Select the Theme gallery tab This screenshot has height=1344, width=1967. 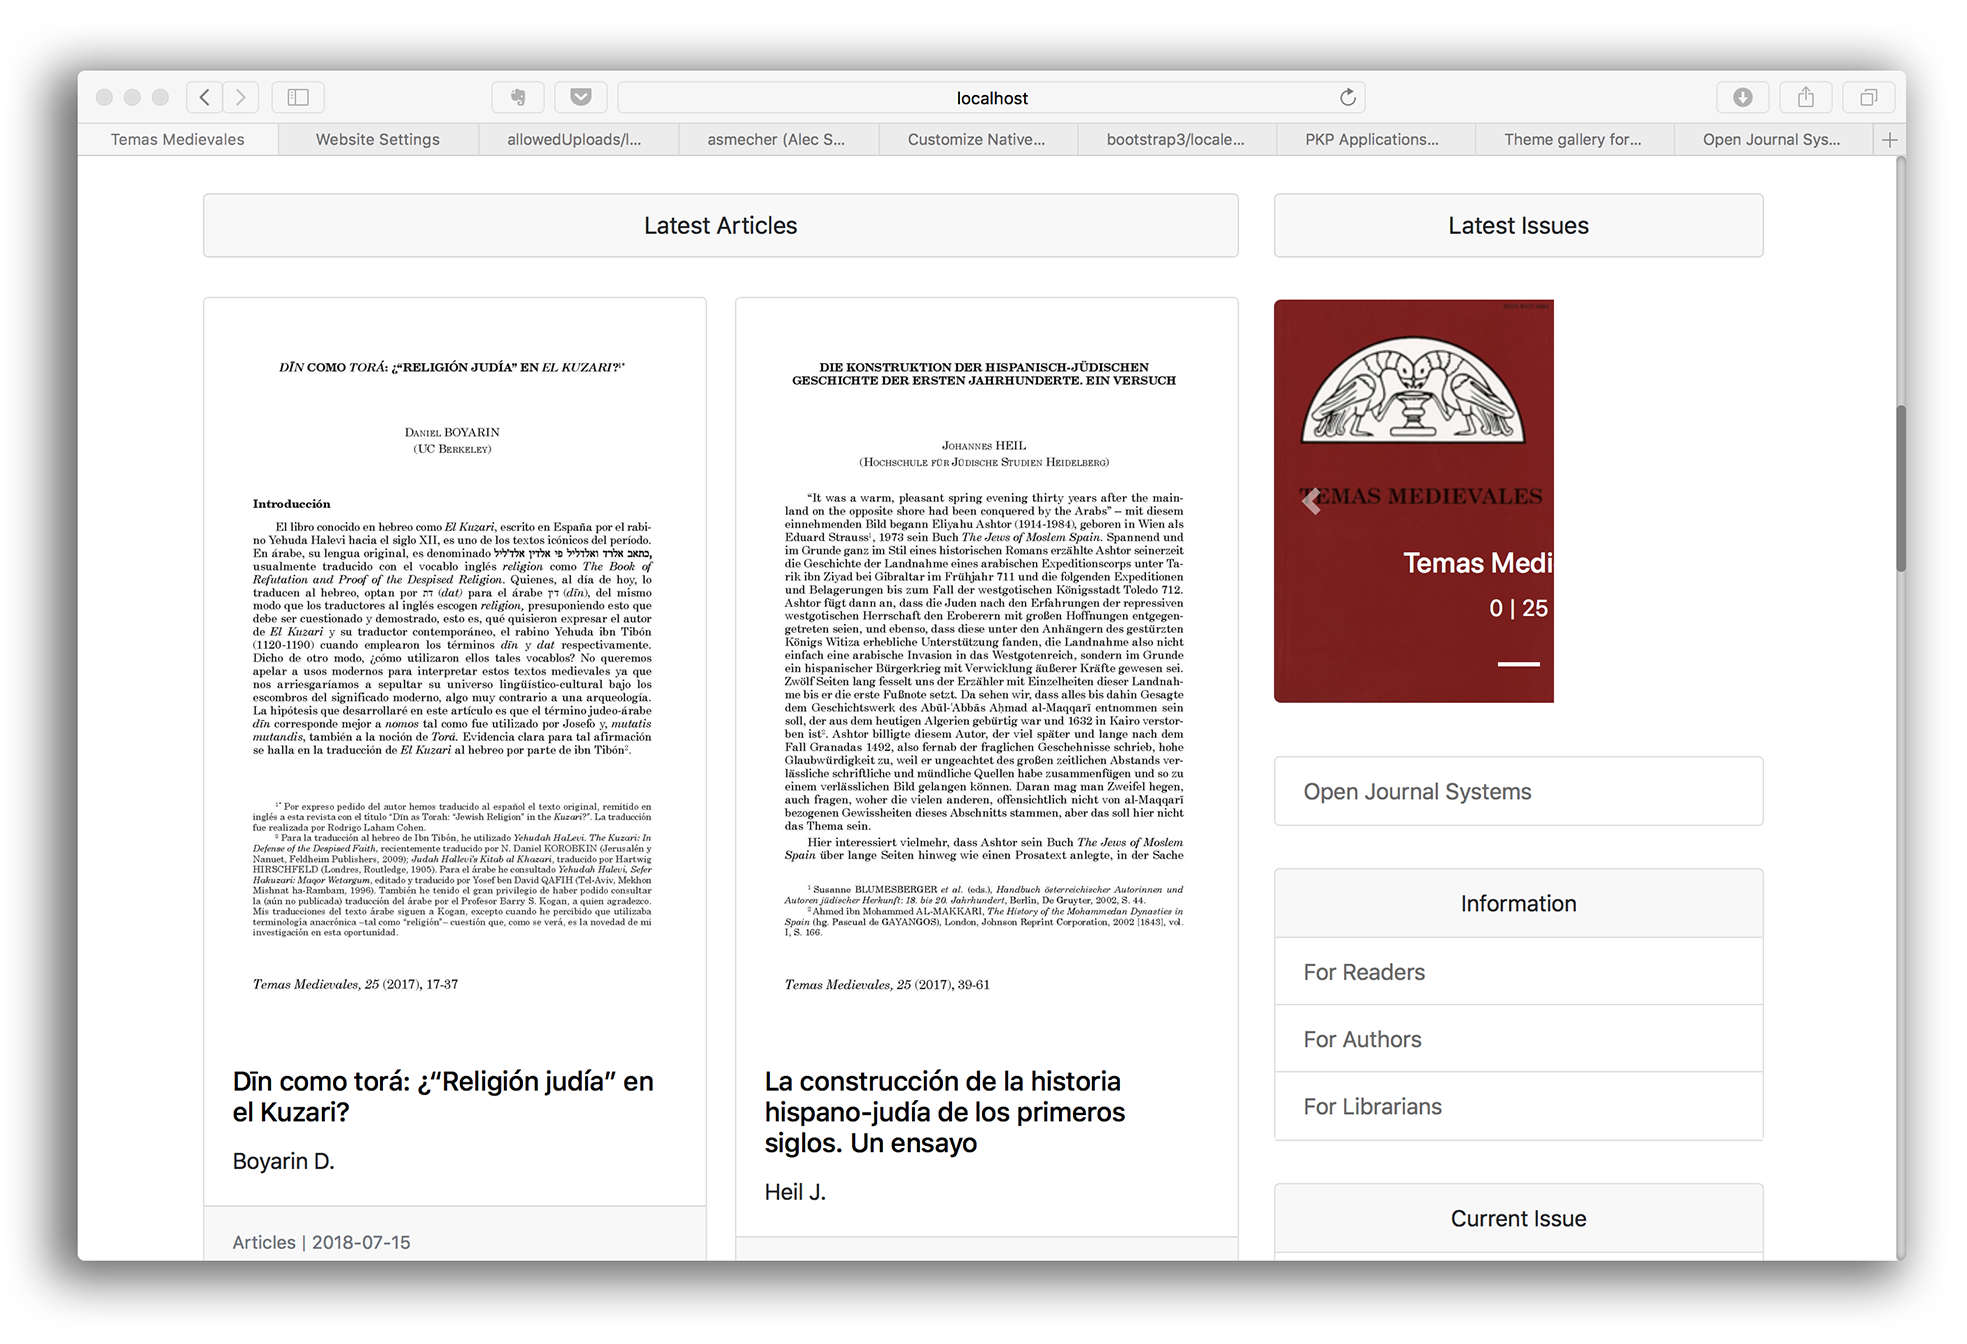click(1572, 140)
